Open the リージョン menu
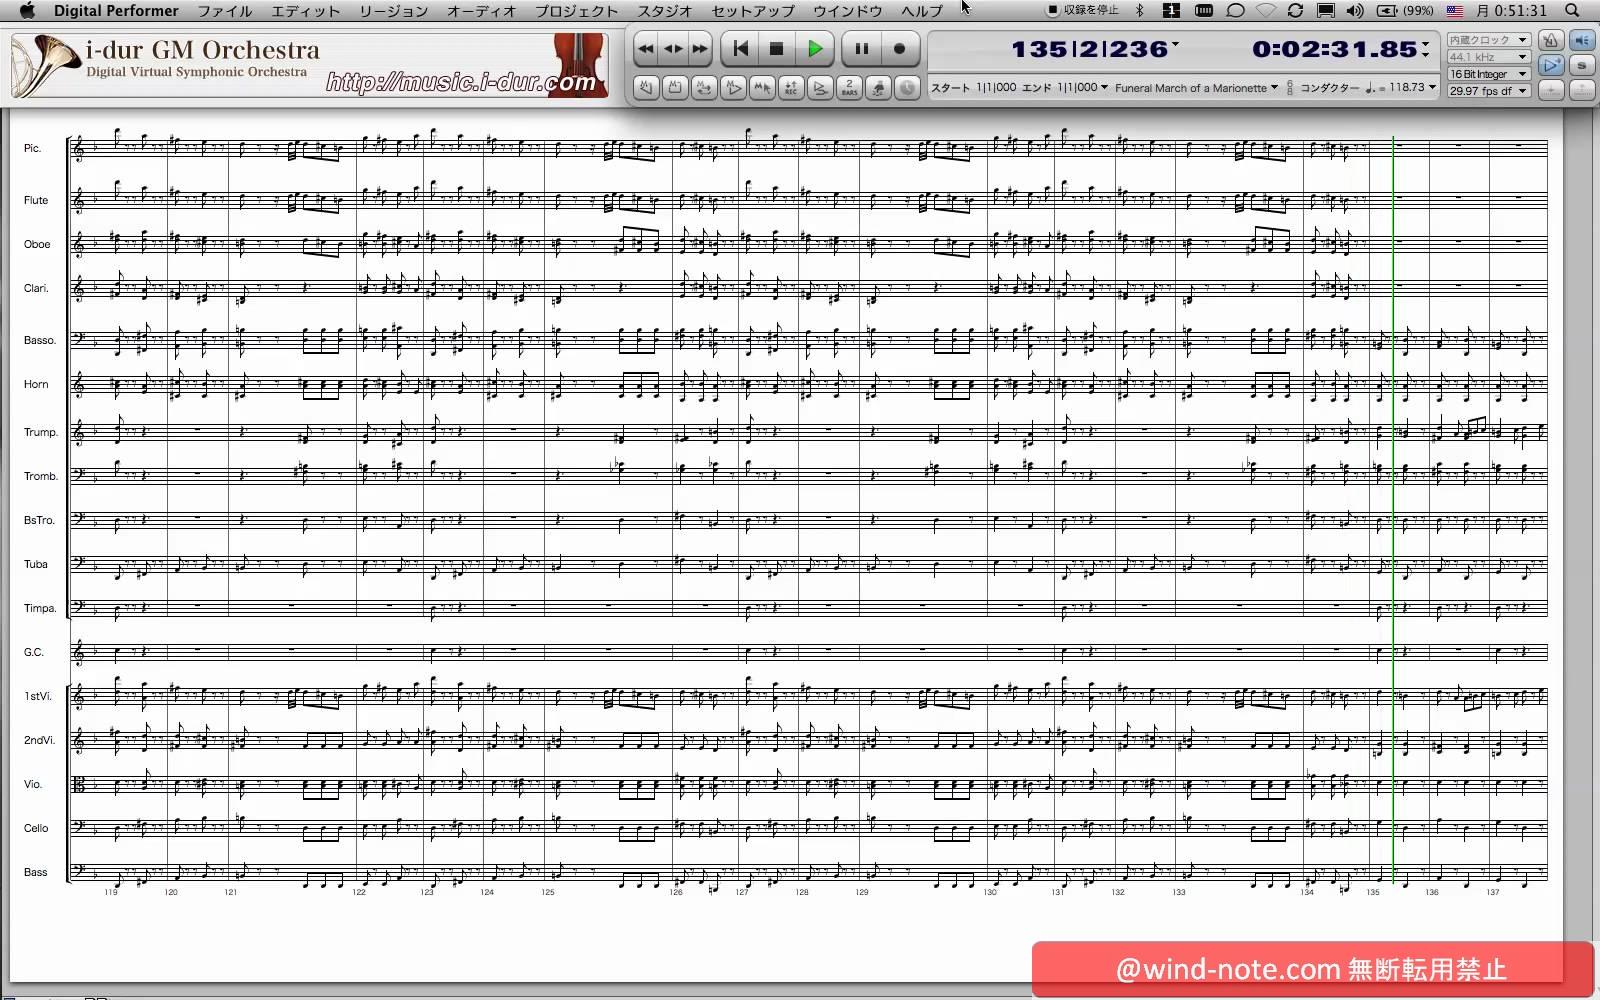The width and height of the screenshot is (1600, 1000). tap(394, 11)
